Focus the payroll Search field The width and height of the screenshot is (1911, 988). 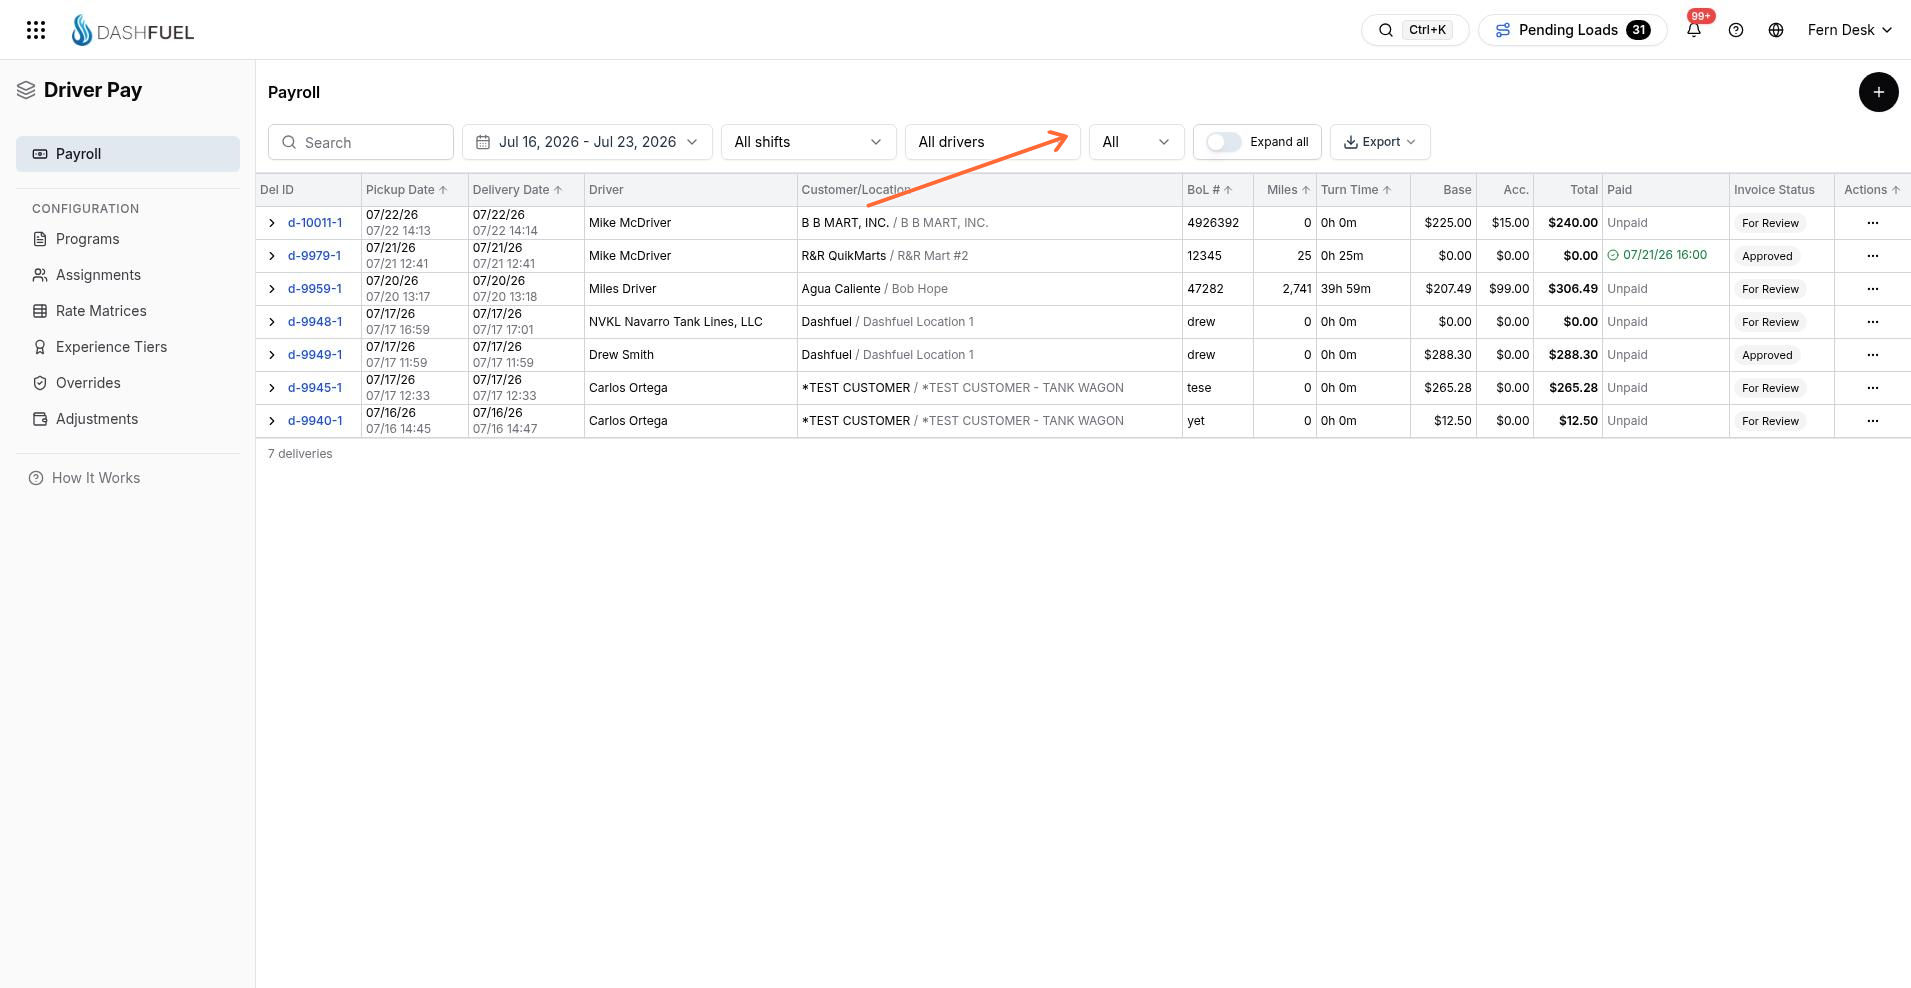click(361, 142)
